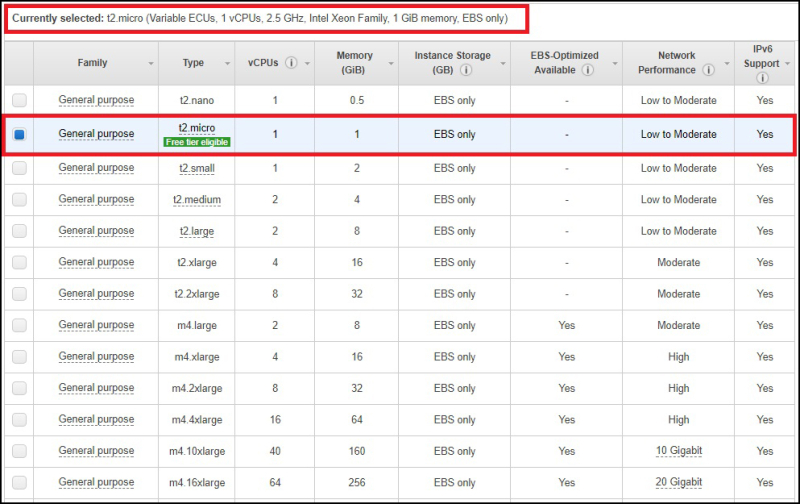
Task: Click the 64 vCPUs value in m4.16xlarge row
Action: pyautogui.click(x=275, y=483)
